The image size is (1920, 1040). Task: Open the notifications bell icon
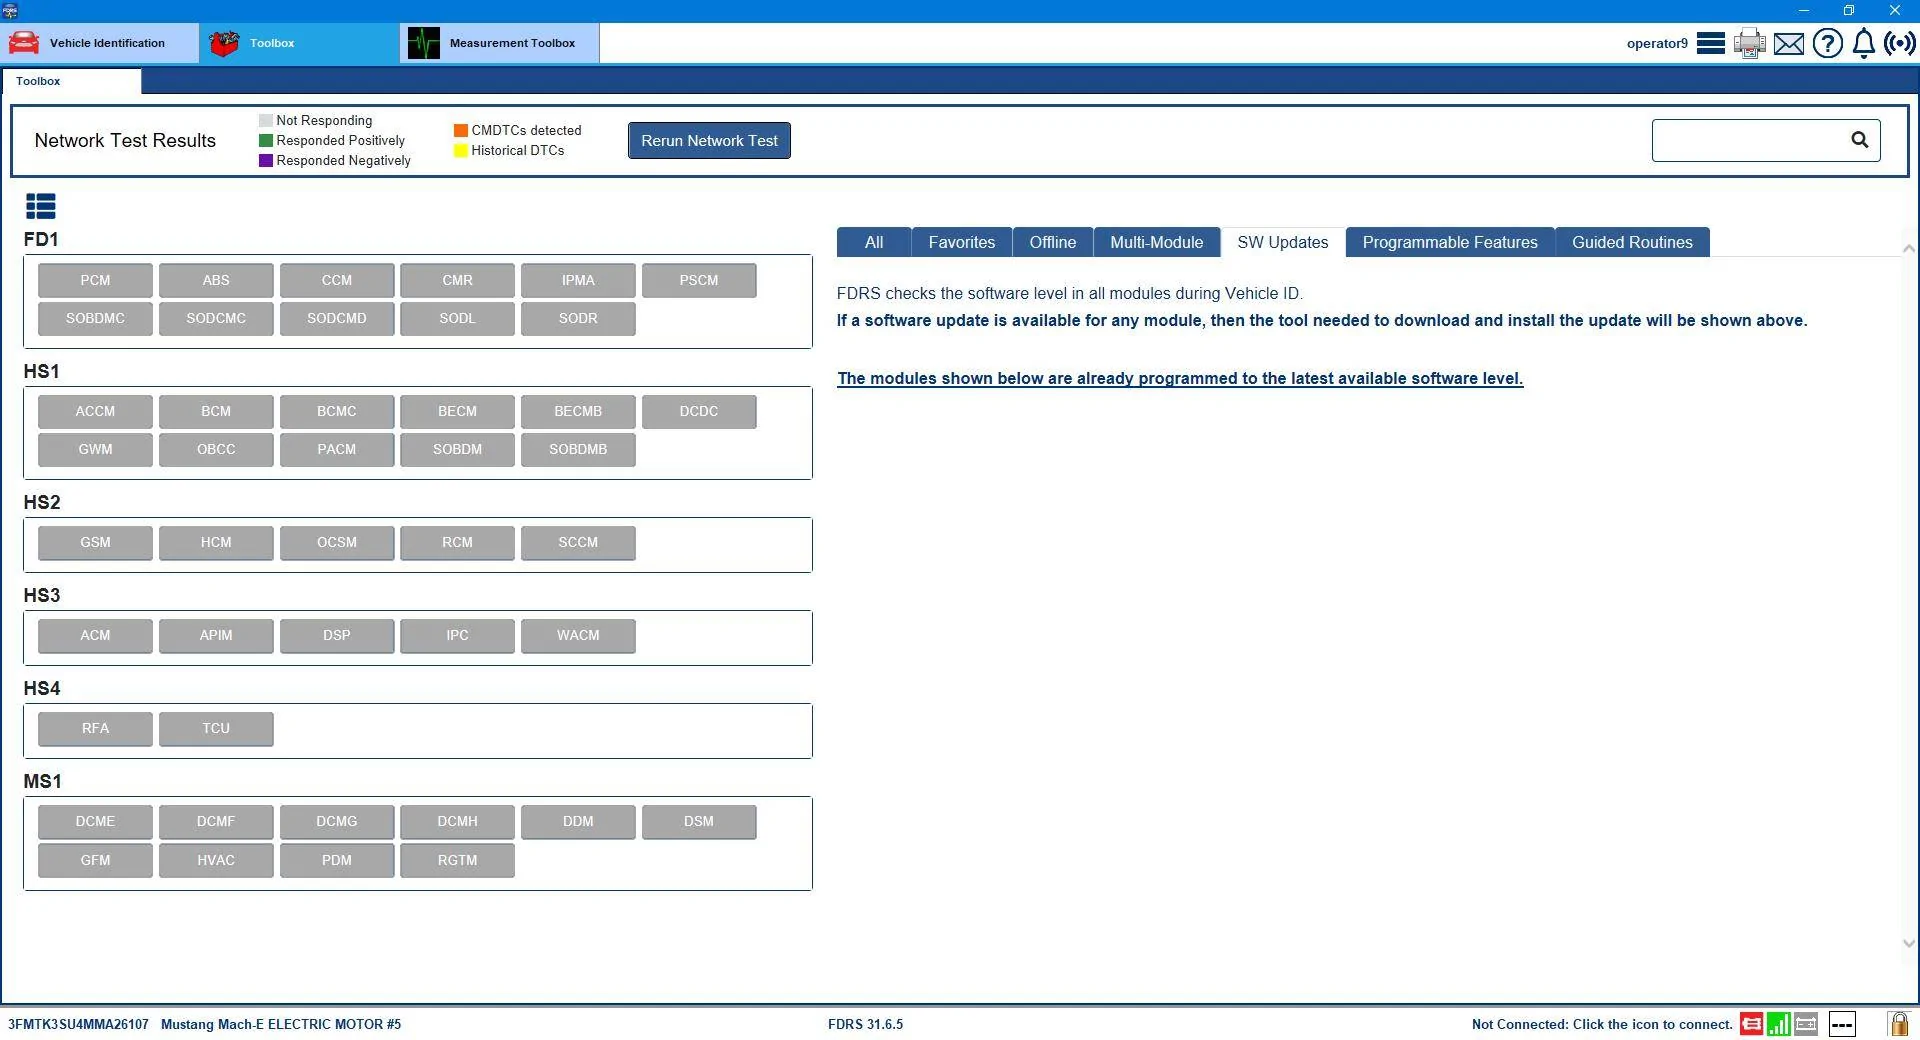coord(1864,43)
